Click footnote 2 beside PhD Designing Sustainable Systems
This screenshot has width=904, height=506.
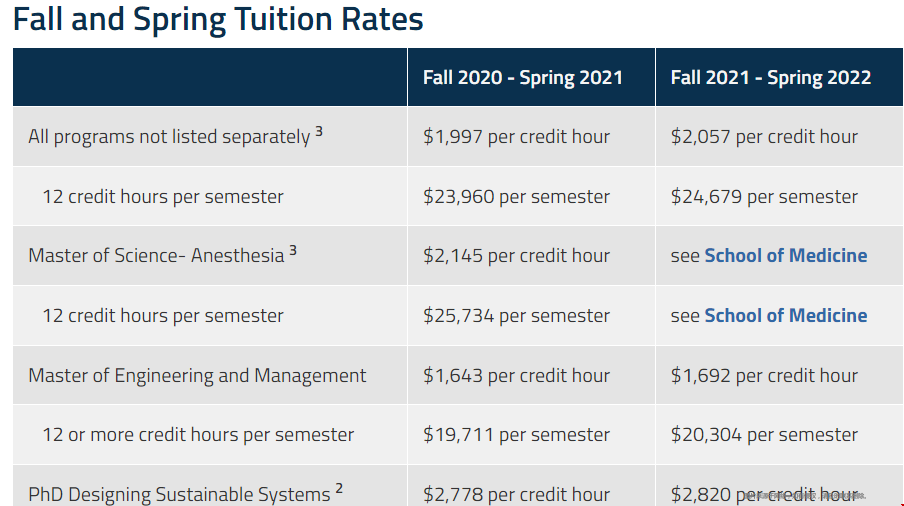(x=339, y=489)
